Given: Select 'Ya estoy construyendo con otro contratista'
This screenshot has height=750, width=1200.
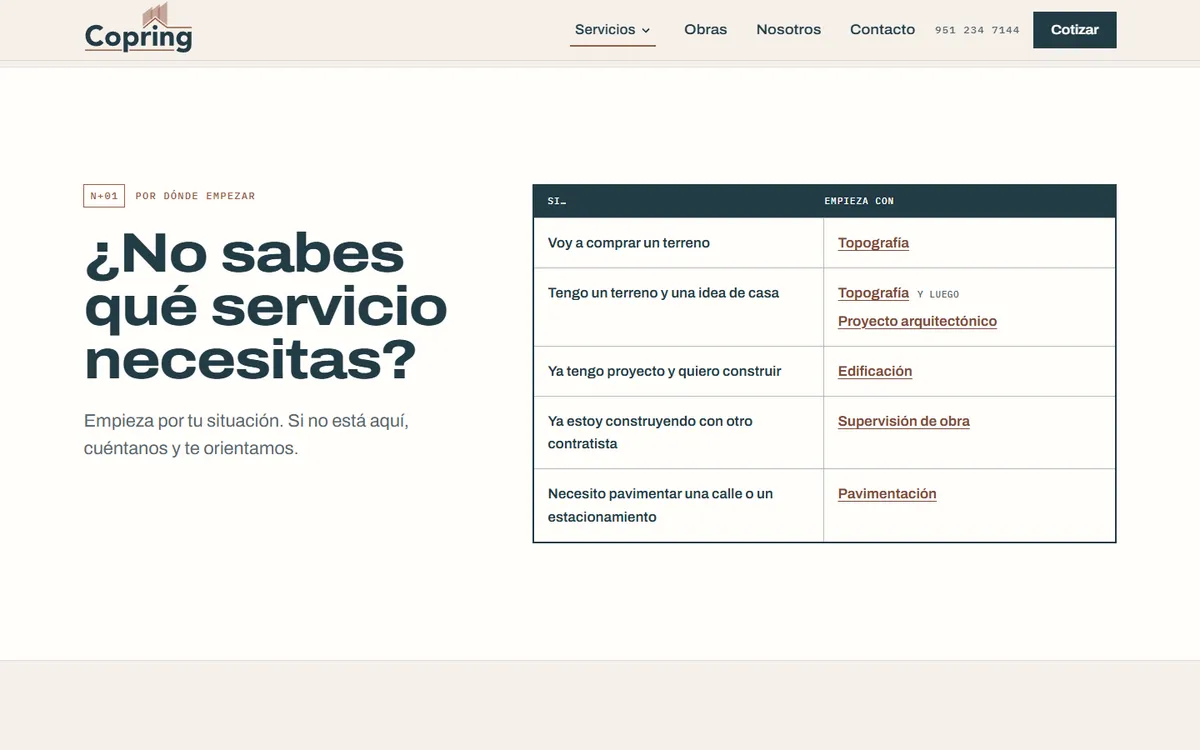Looking at the screenshot, I should pyautogui.click(x=650, y=432).
